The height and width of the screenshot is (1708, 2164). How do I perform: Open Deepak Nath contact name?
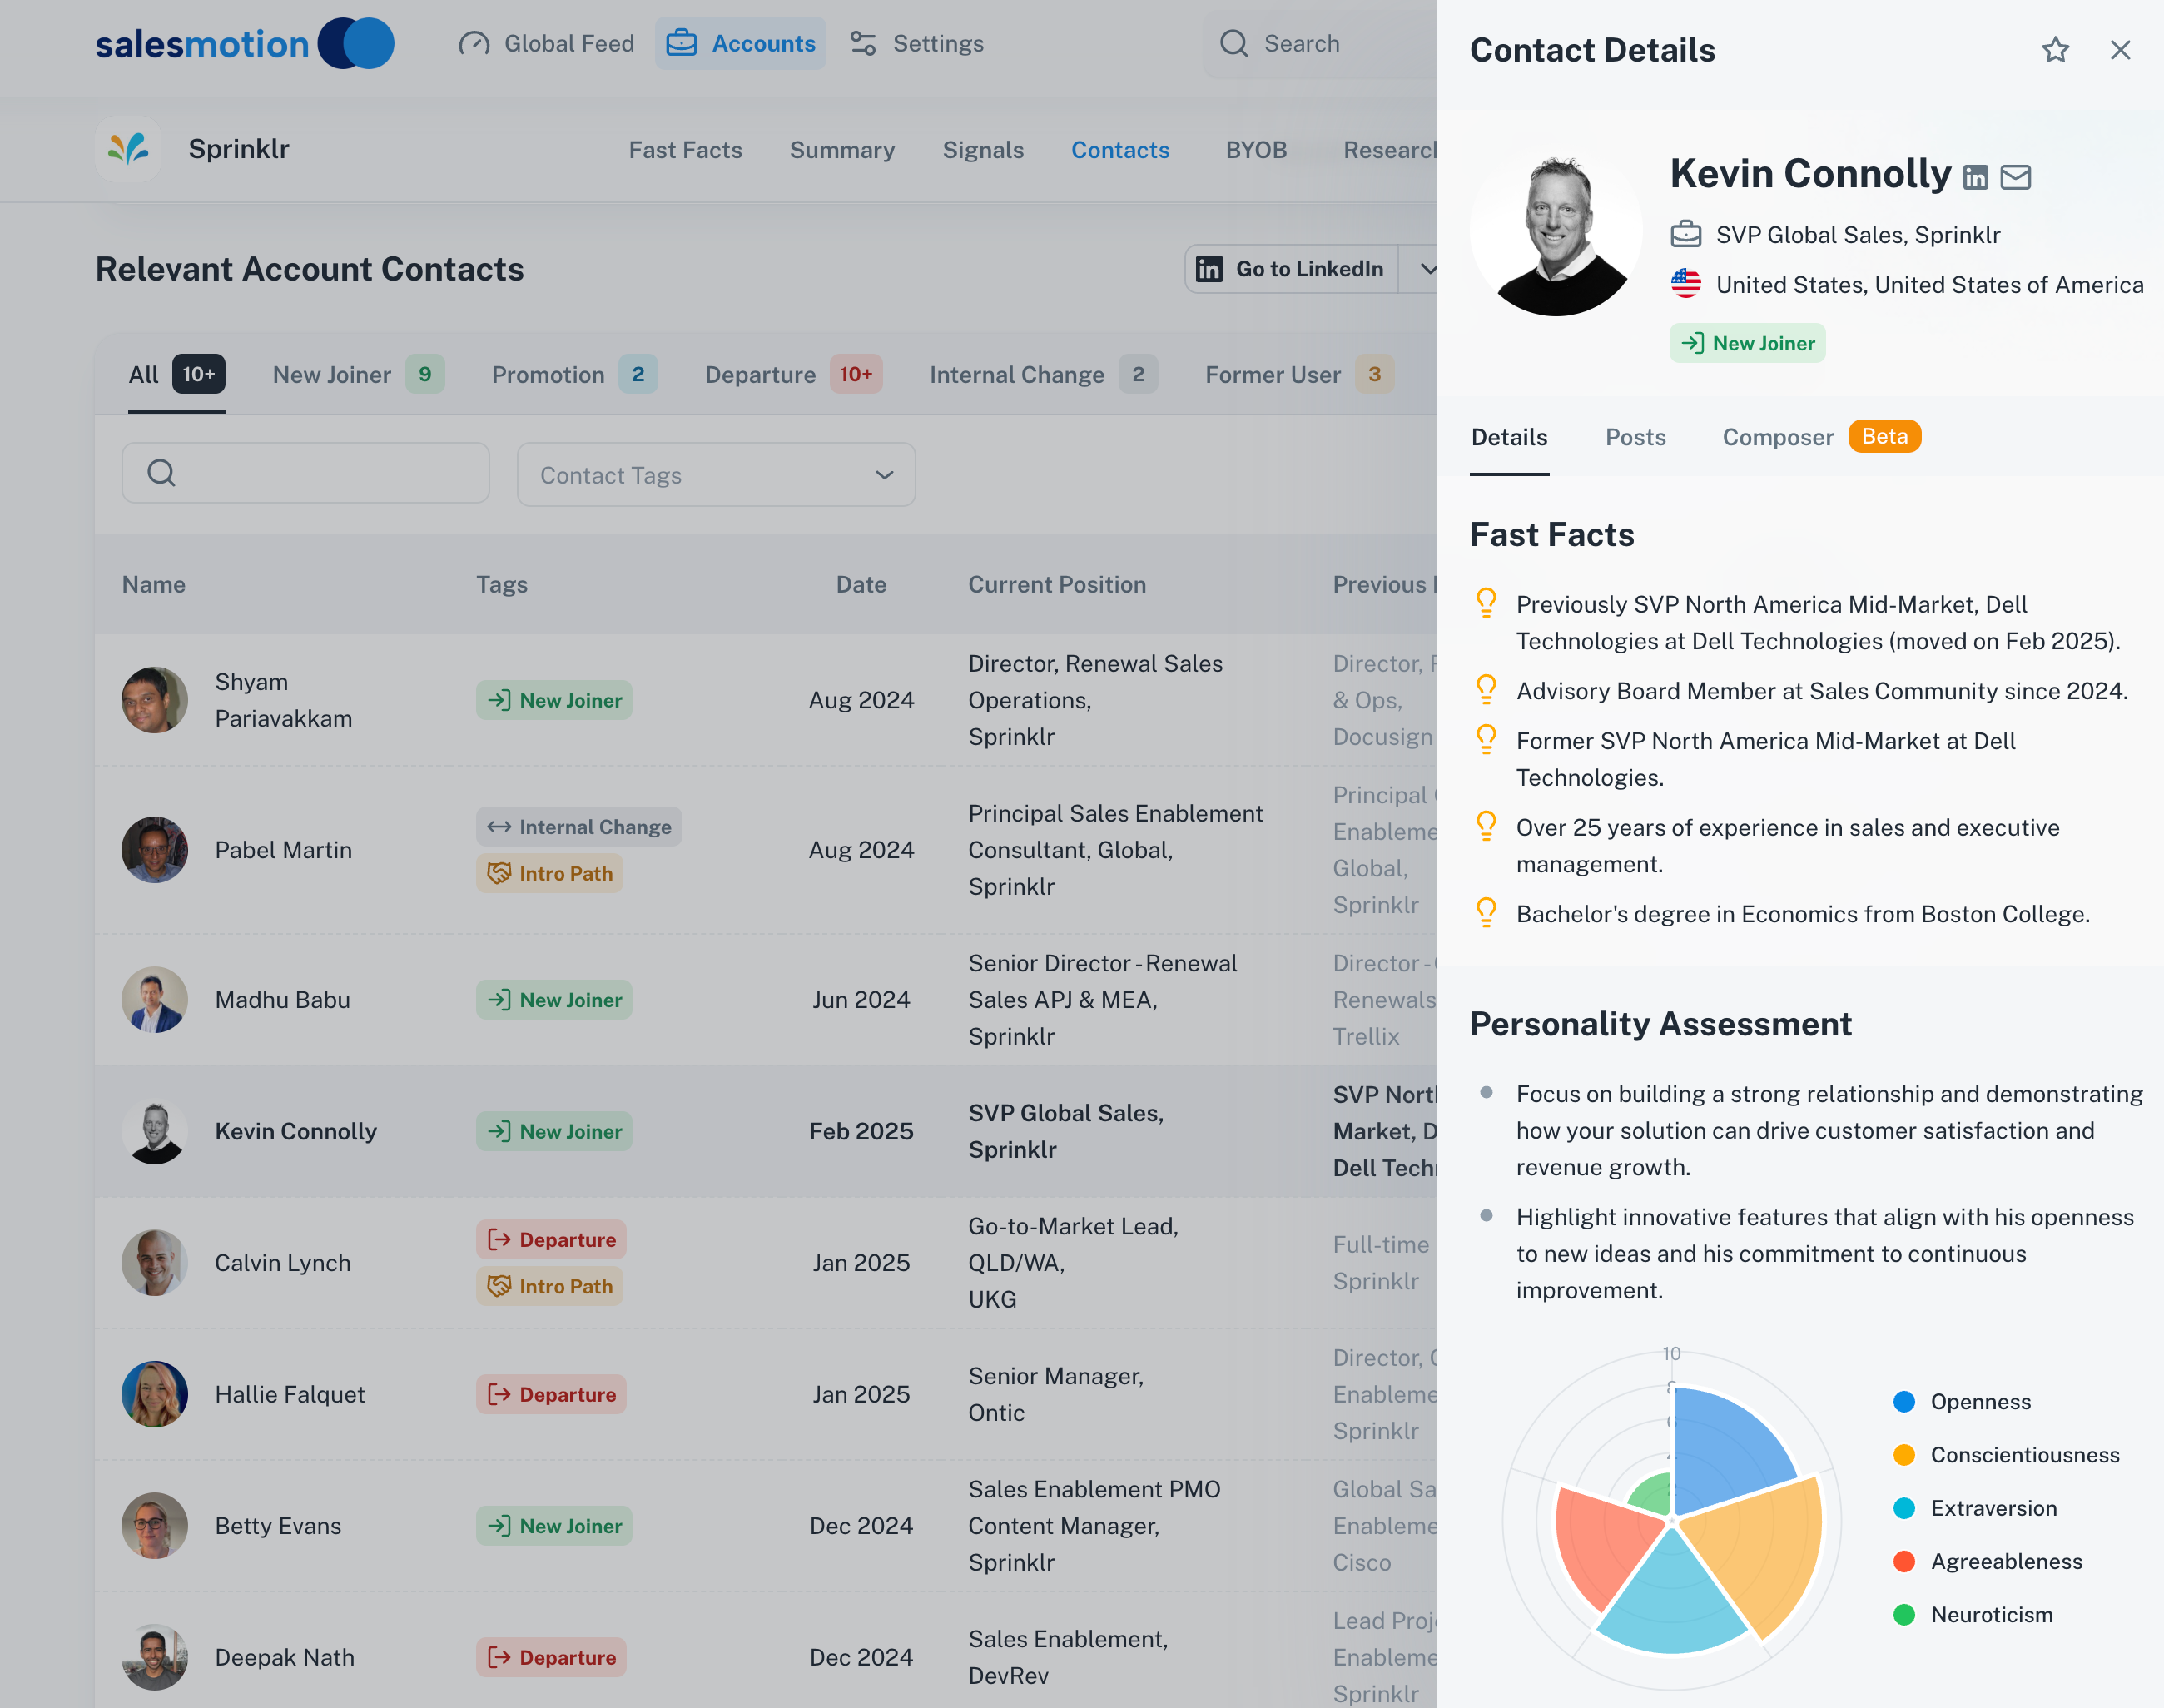[x=284, y=1657]
